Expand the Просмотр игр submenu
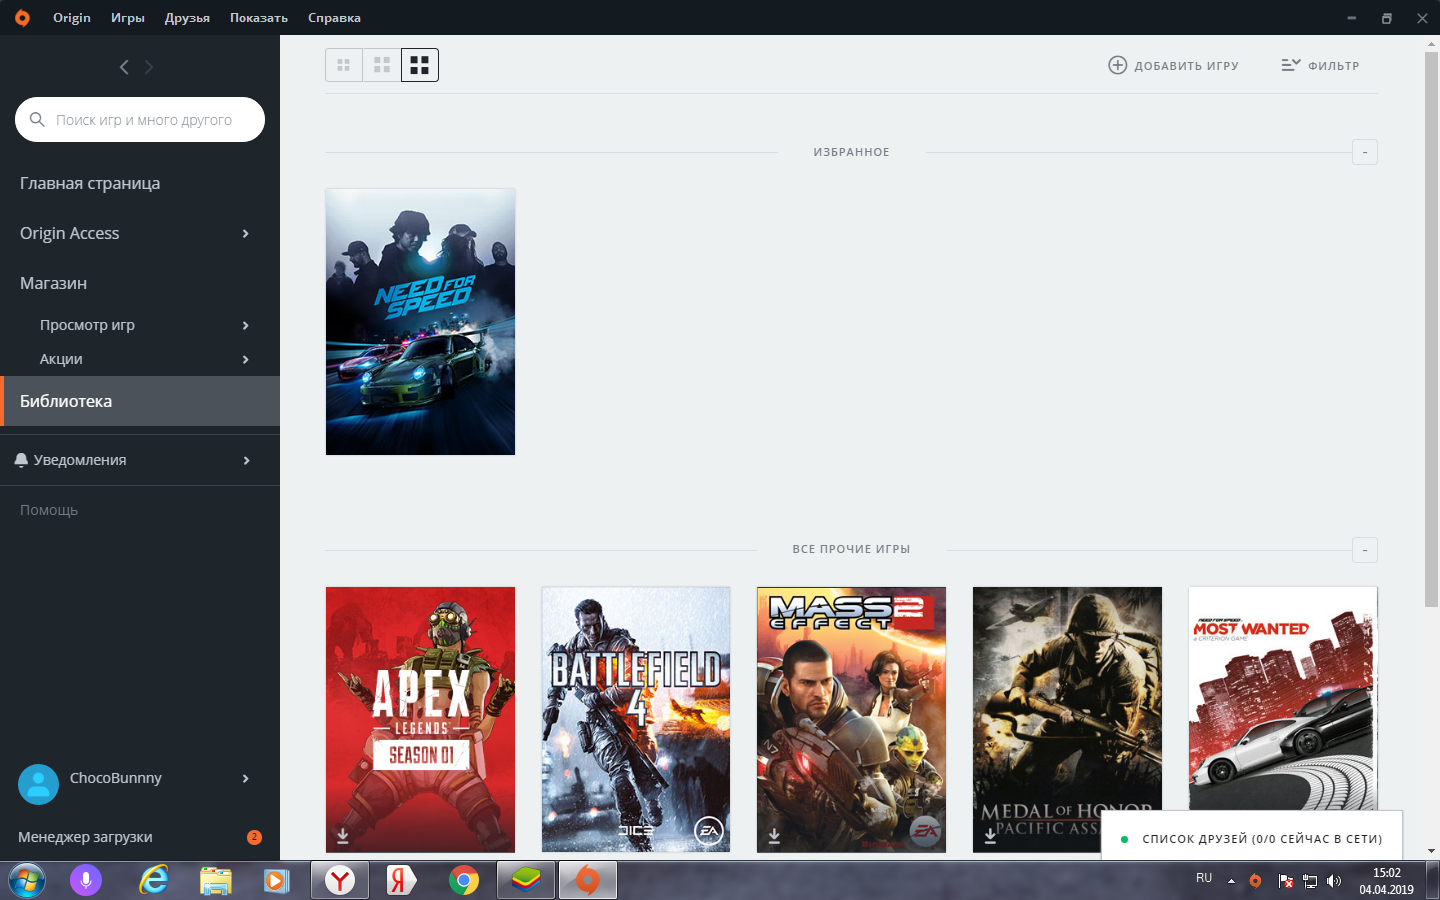Viewport: 1440px width, 900px height. point(246,325)
